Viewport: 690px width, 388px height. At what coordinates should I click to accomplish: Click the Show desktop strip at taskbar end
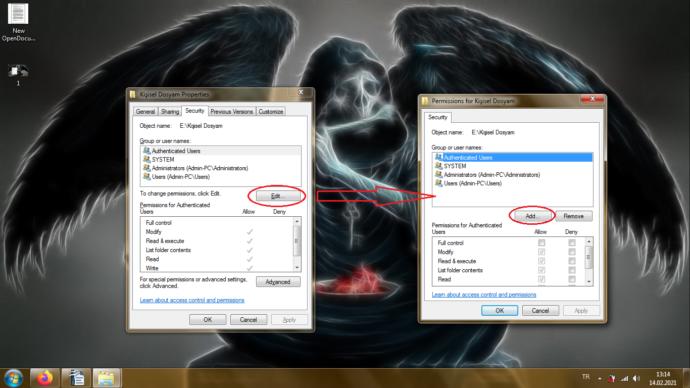tap(686, 378)
